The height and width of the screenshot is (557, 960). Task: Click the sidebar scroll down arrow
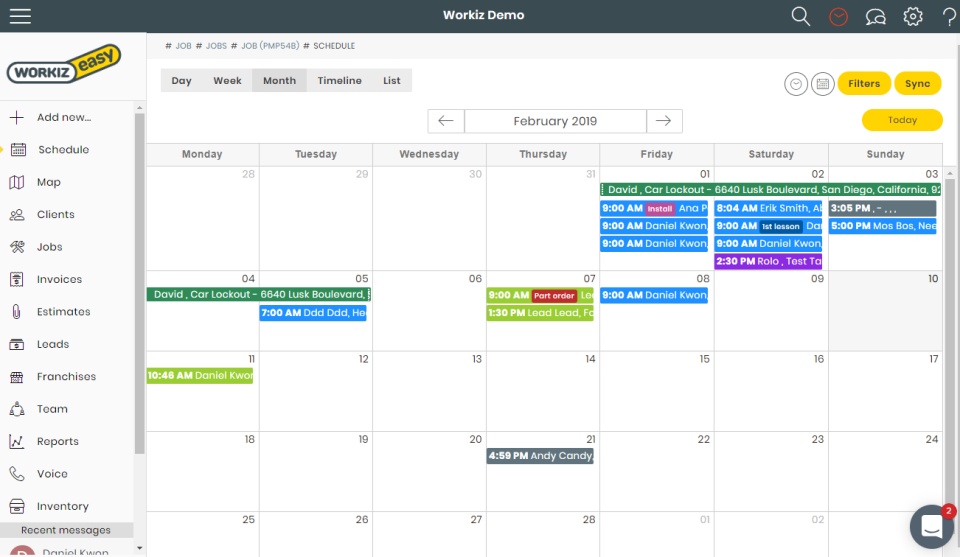140,548
